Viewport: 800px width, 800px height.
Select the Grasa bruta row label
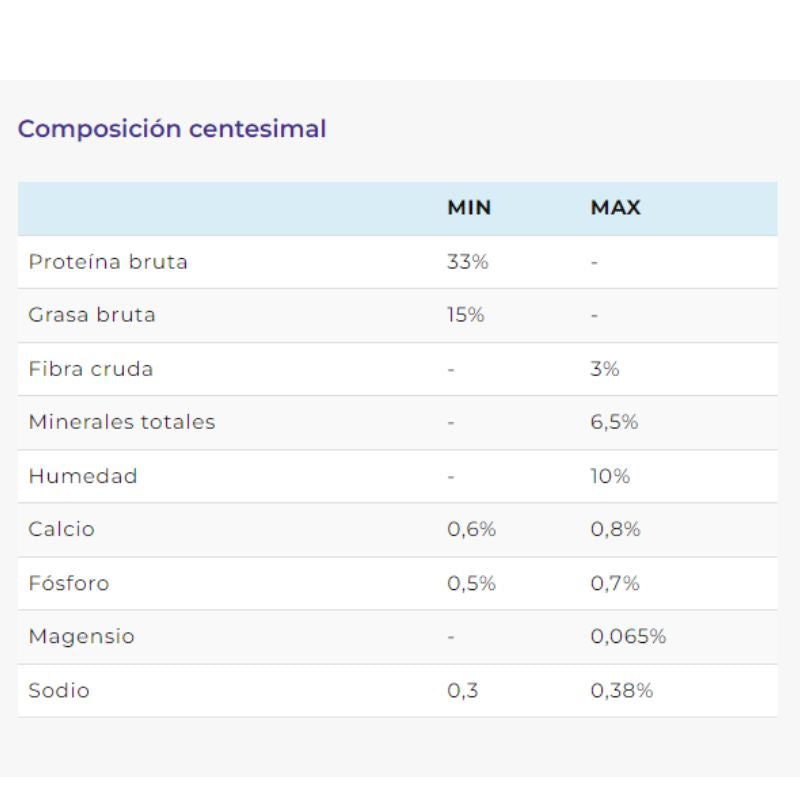coord(92,315)
